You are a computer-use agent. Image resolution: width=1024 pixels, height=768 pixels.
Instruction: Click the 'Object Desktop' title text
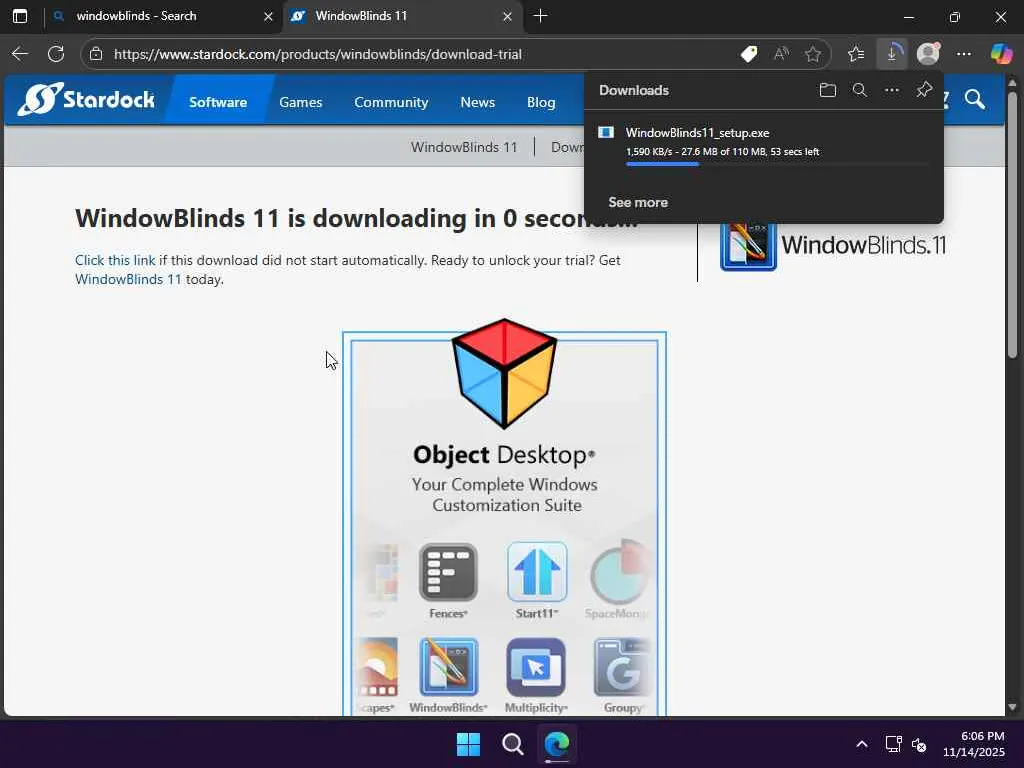pyautogui.click(x=504, y=455)
